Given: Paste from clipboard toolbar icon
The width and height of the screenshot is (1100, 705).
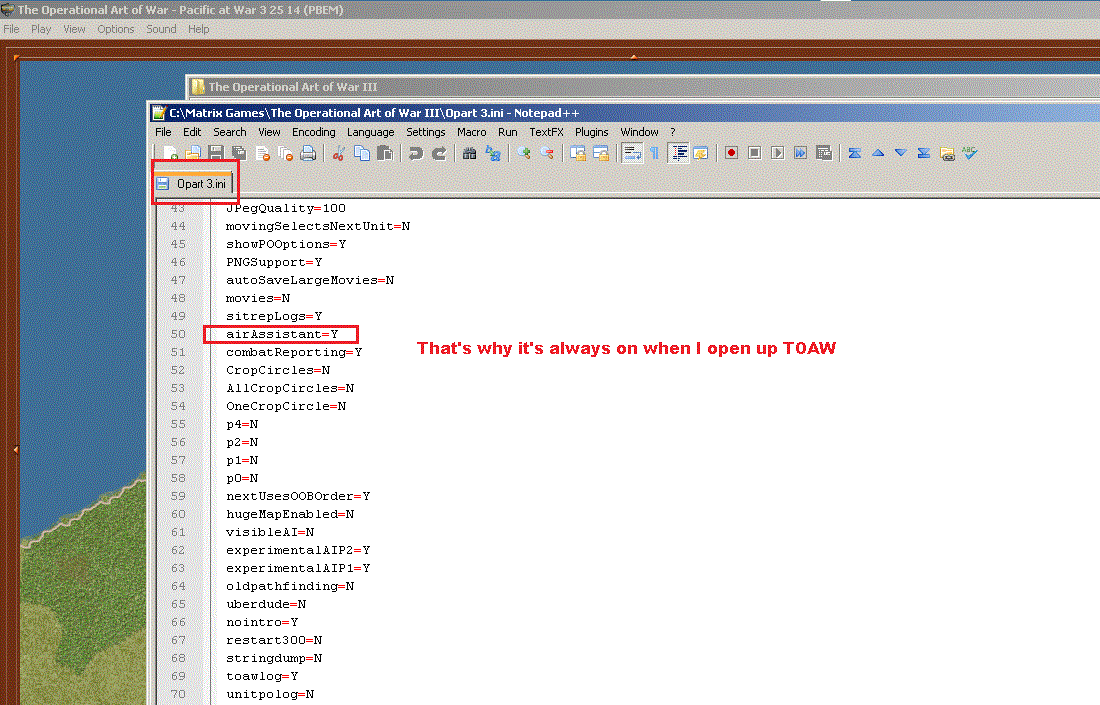Looking at the screenshot, I should [x=384, y=153].
